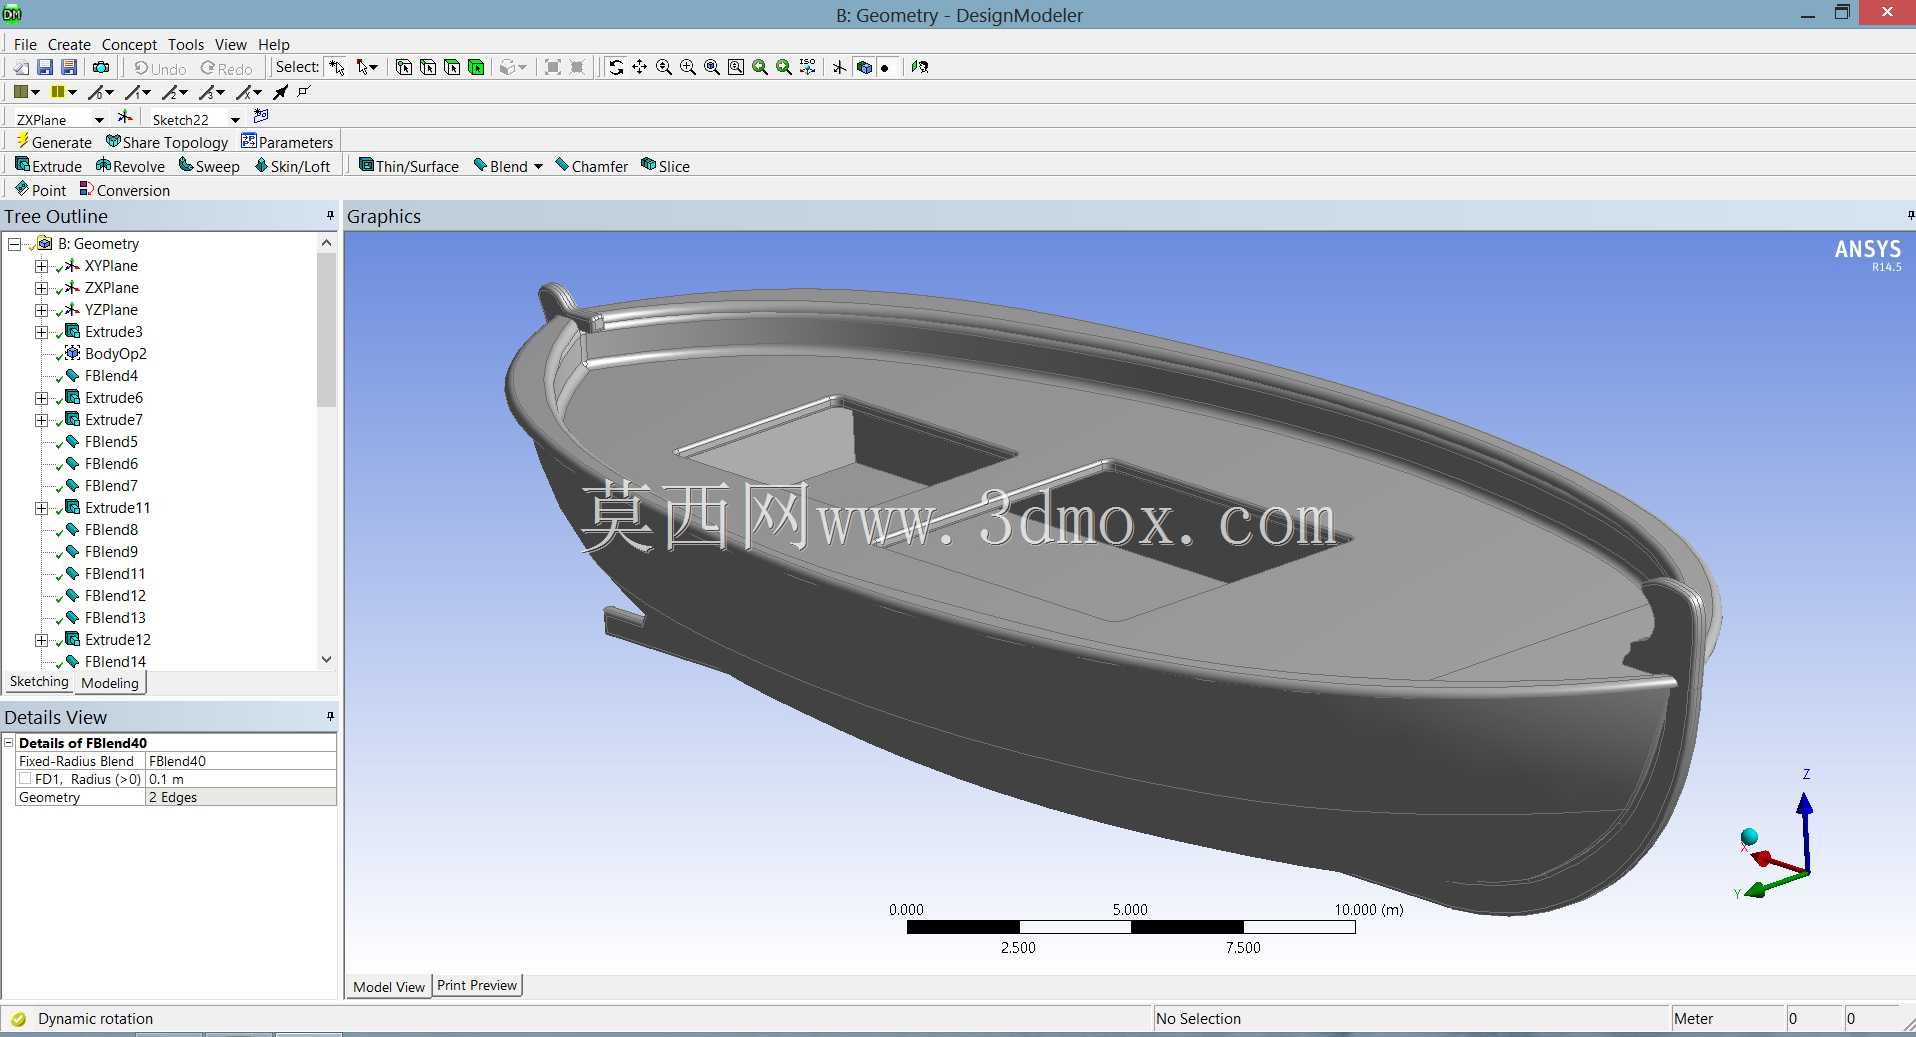Click the New Sketch icon
1916x1037 pixels.
pyautogui.click(x=262, y=118)
